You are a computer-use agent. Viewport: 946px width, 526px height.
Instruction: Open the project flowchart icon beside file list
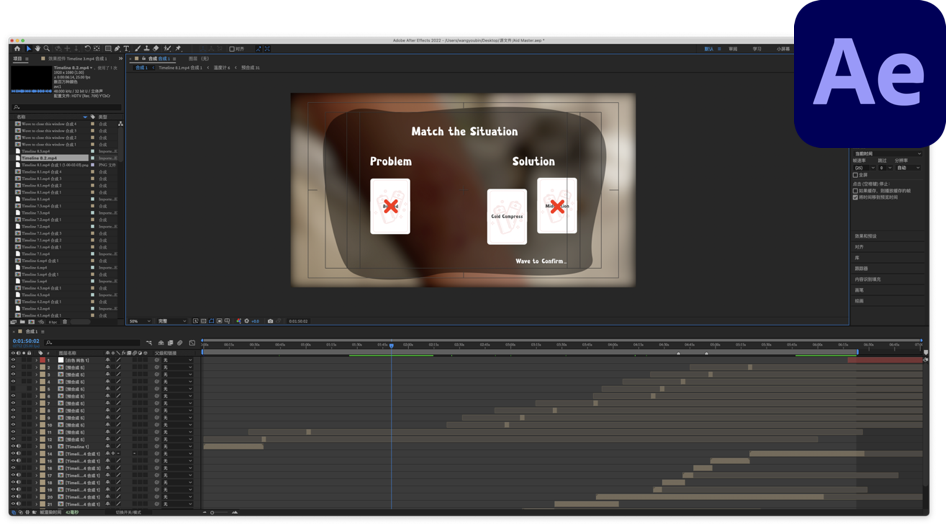[121, 124]
